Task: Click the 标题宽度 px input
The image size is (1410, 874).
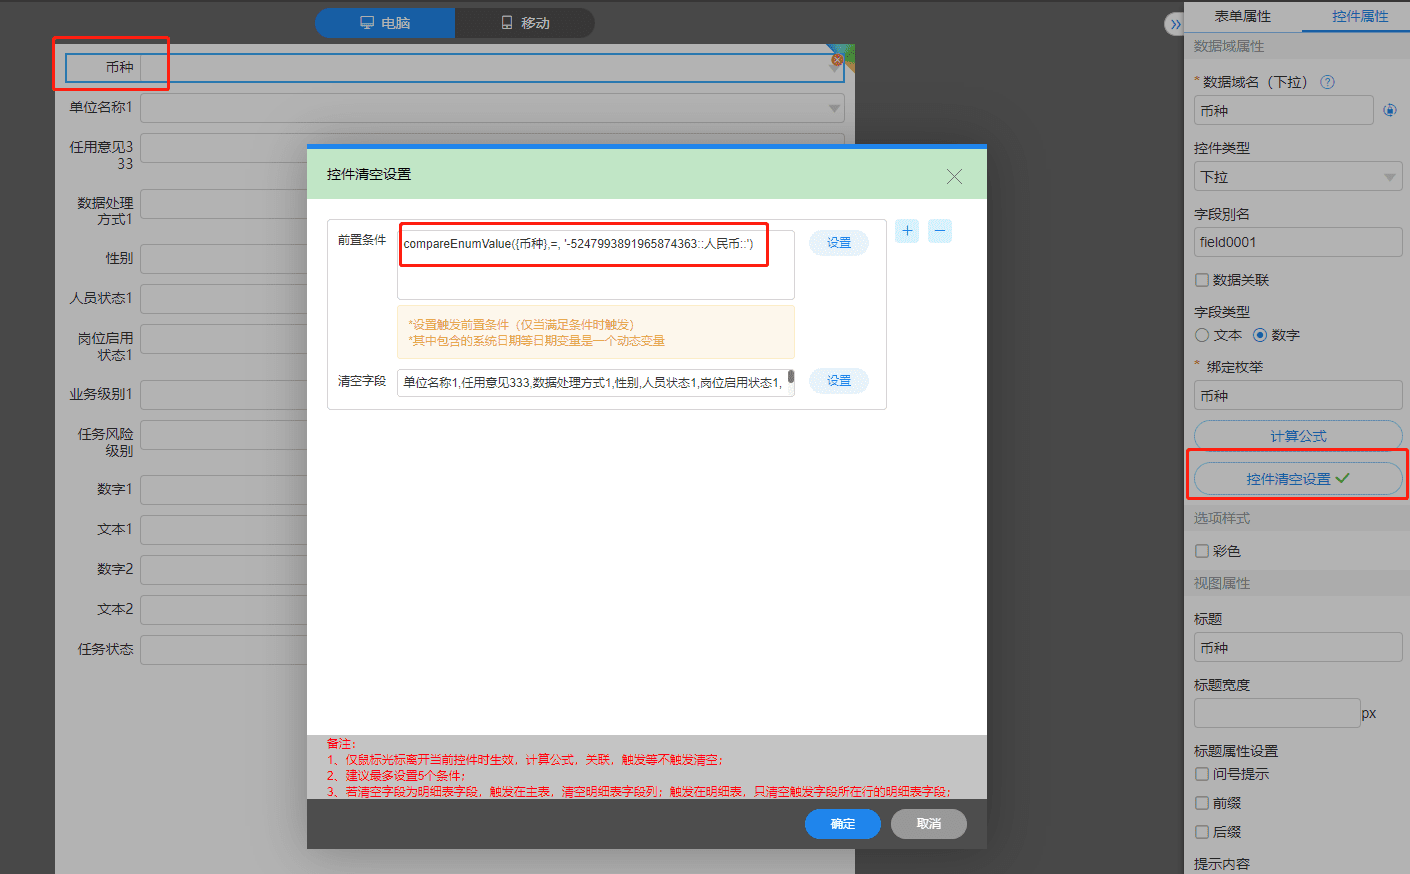Action: (1277, 713)
